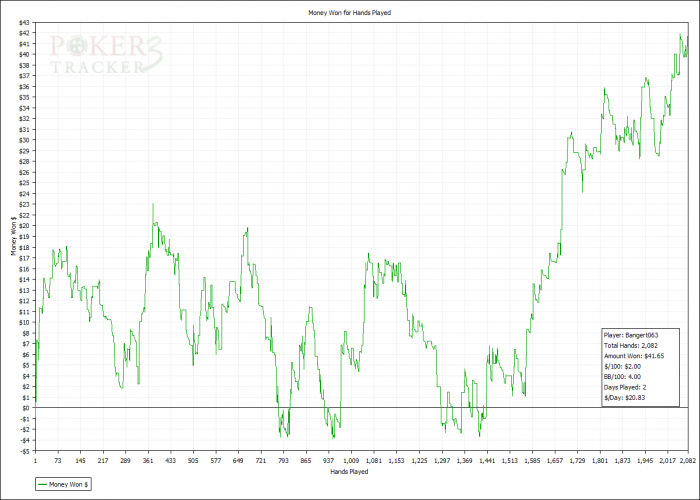
Task: Click the '1,009' x-axis tick label
Action: (351, 461)
